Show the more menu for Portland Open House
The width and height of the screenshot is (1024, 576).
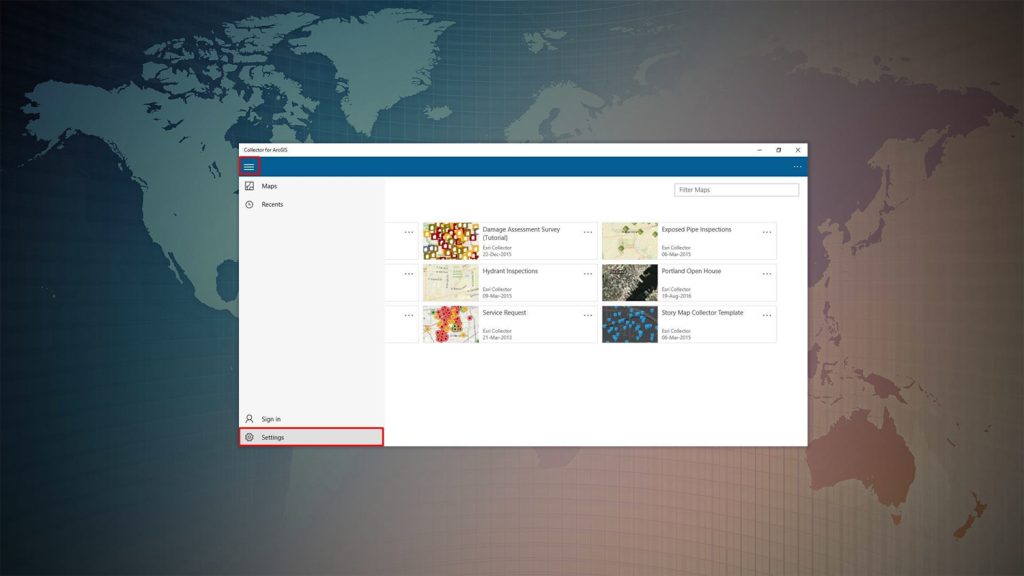(x=767, y=274)
